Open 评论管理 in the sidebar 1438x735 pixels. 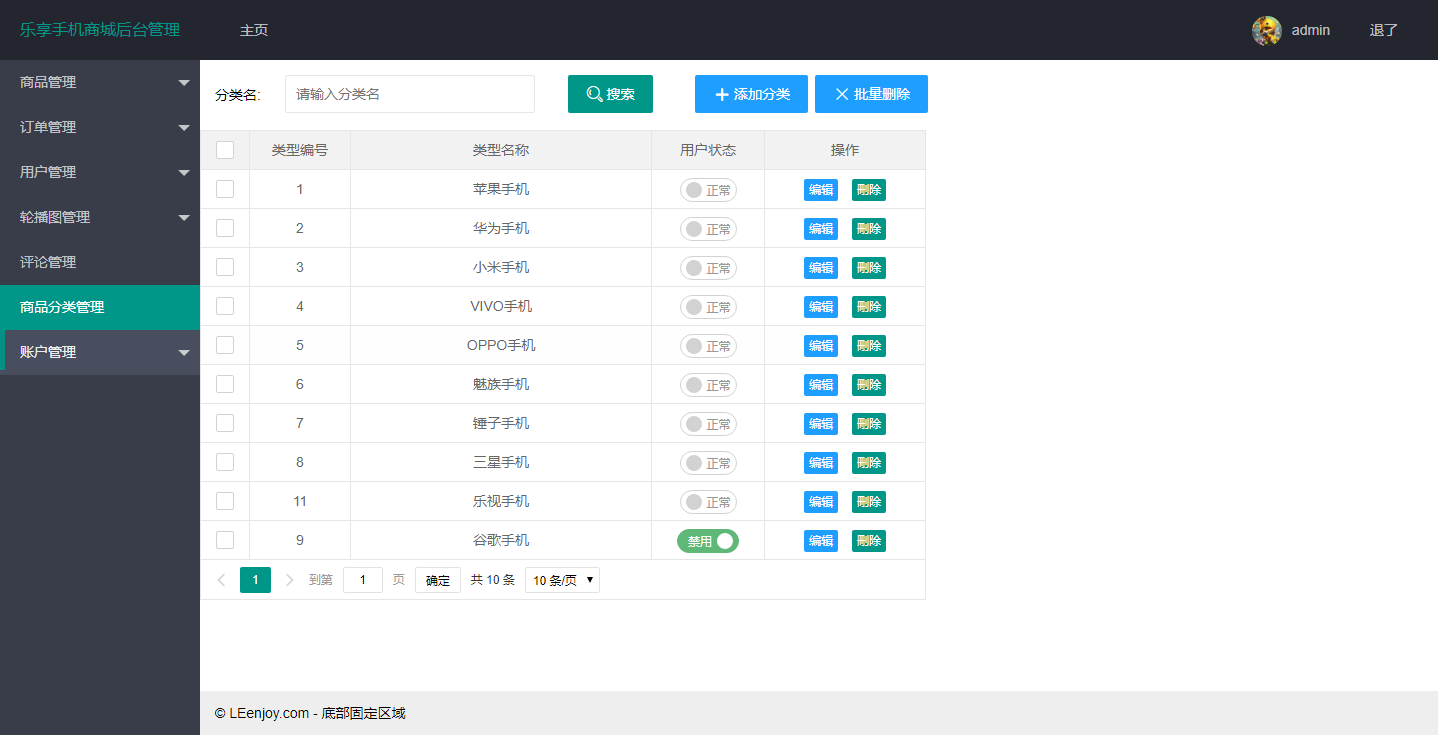point(100,262)
